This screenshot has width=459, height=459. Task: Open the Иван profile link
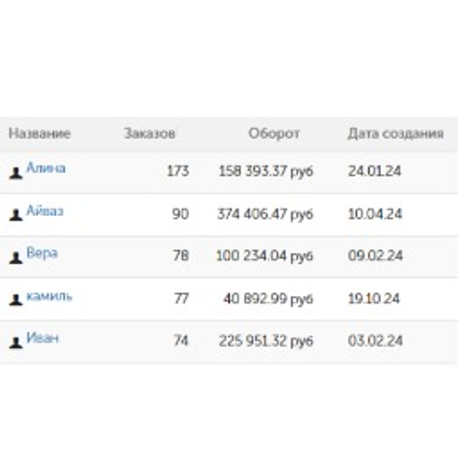[42, 338]
